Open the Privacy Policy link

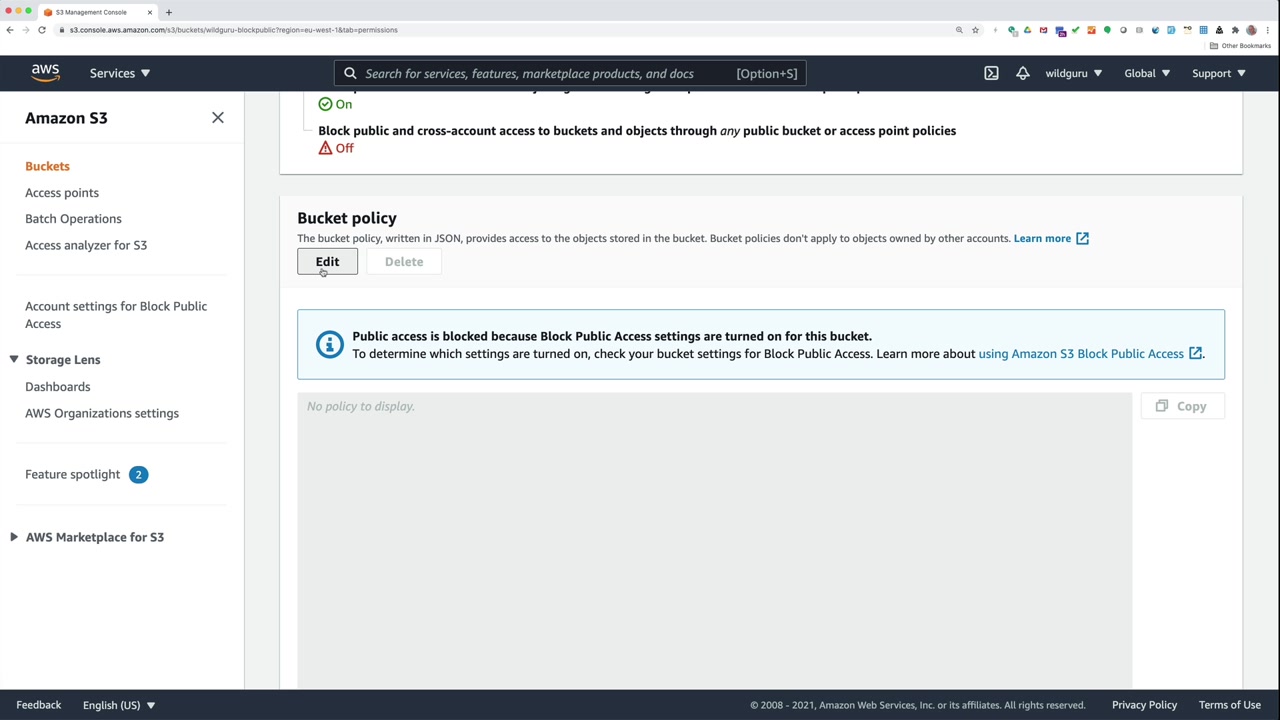(x=1144, y=705)
